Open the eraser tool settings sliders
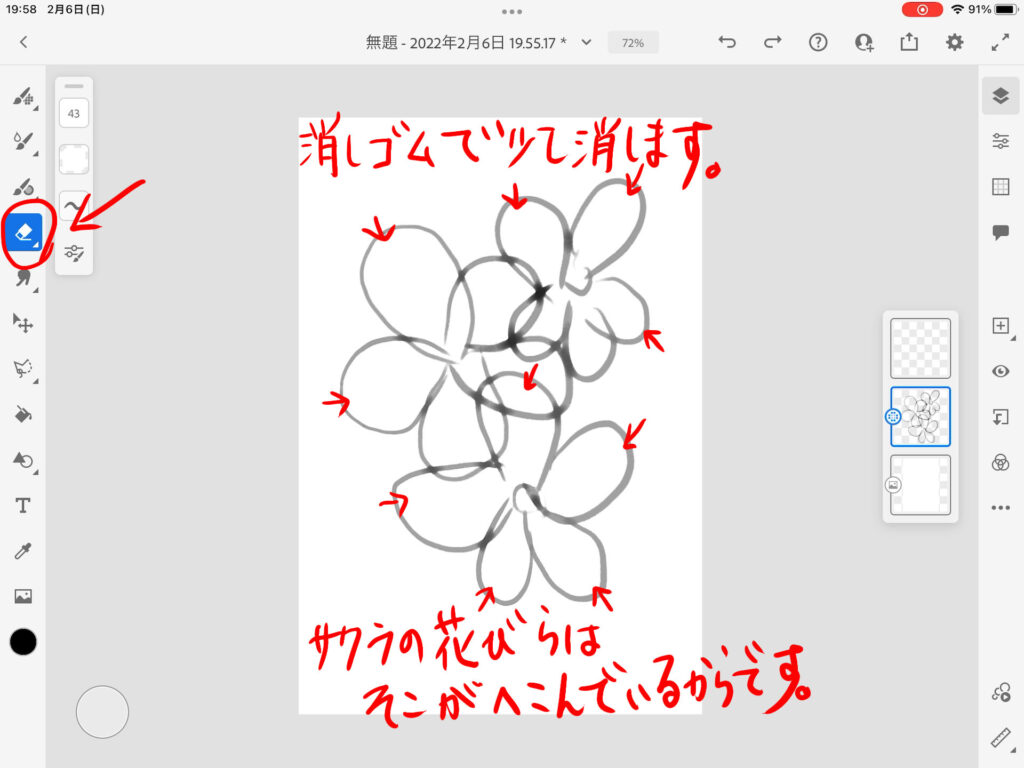Screen dimensions: 1024x768 [x=74, y=253]
